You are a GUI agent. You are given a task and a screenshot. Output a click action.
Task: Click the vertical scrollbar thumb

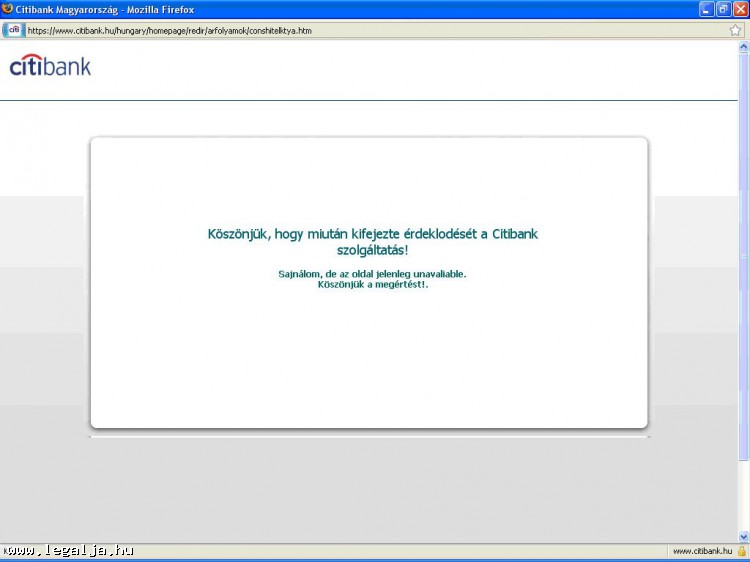[743, 250]
